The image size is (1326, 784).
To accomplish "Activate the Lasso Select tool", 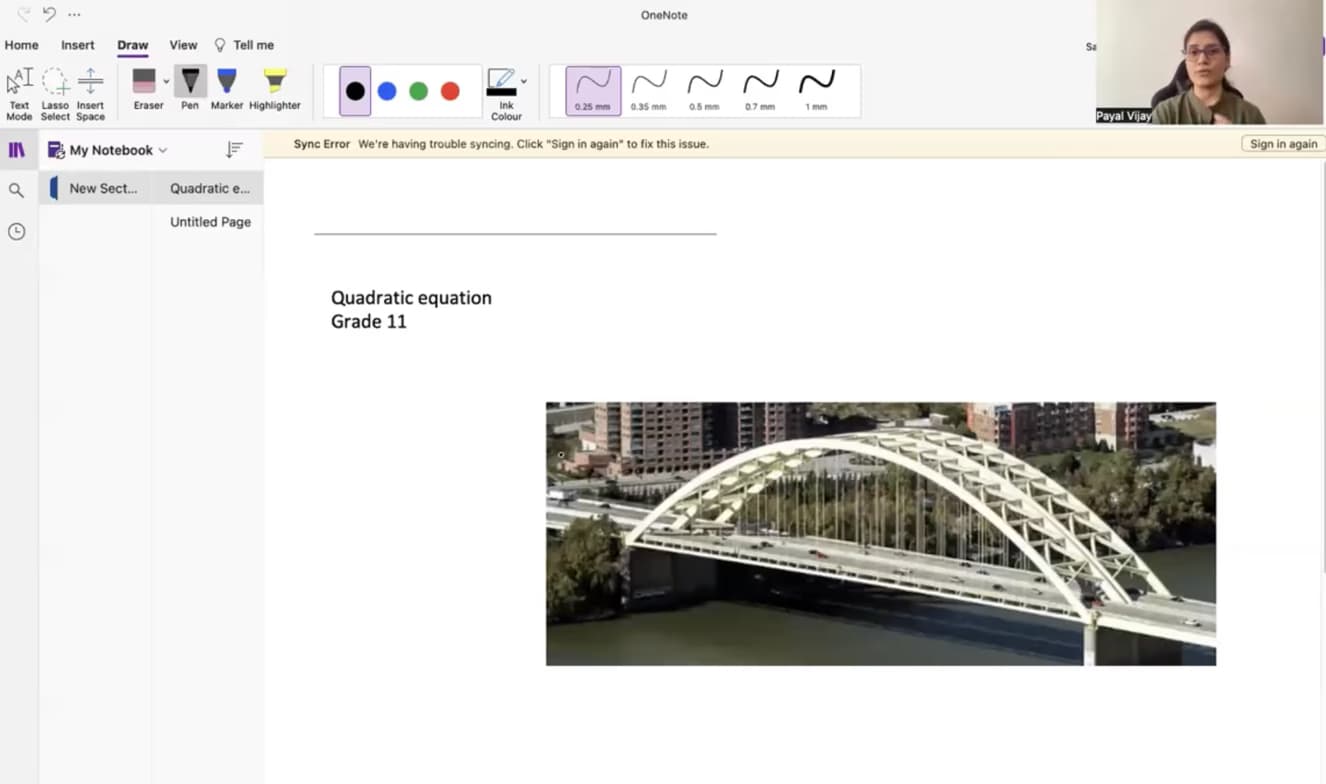I will pyautogui.click(x=55, y=95).
